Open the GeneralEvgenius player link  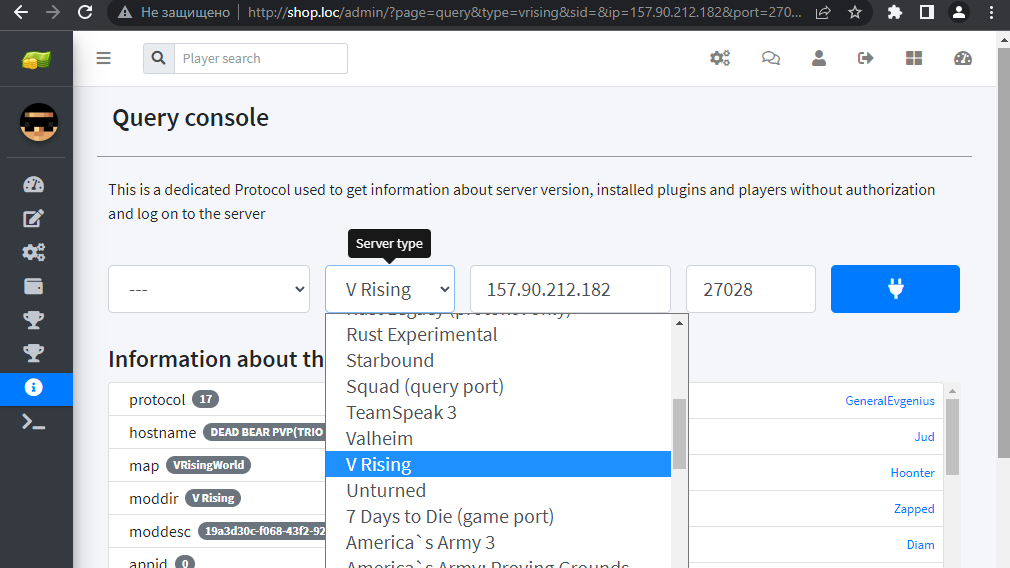(889, 401)
